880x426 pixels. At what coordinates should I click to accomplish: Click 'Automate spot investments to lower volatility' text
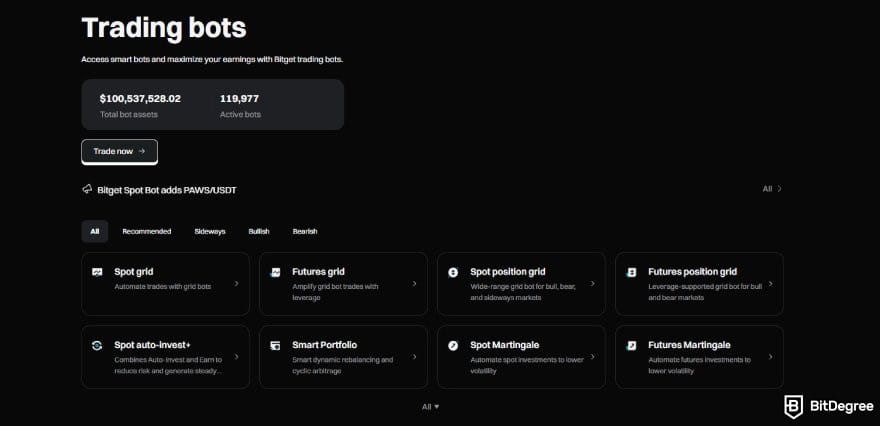(527, 365)
